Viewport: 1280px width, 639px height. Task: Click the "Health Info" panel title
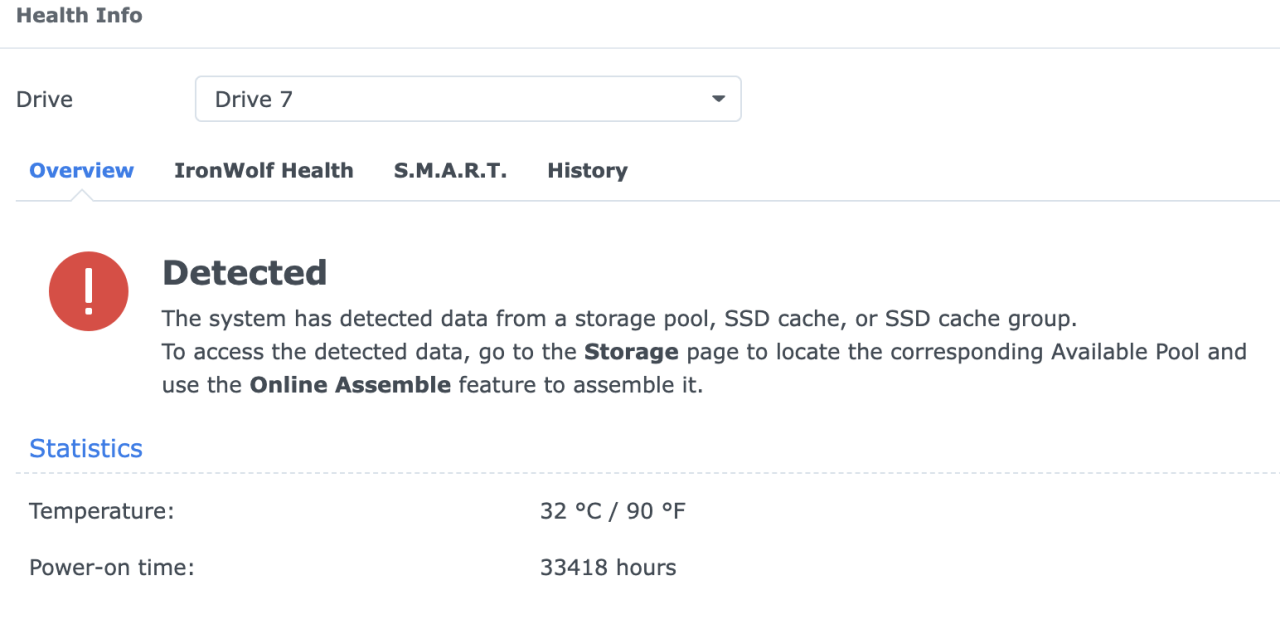[x=79, y=16]
